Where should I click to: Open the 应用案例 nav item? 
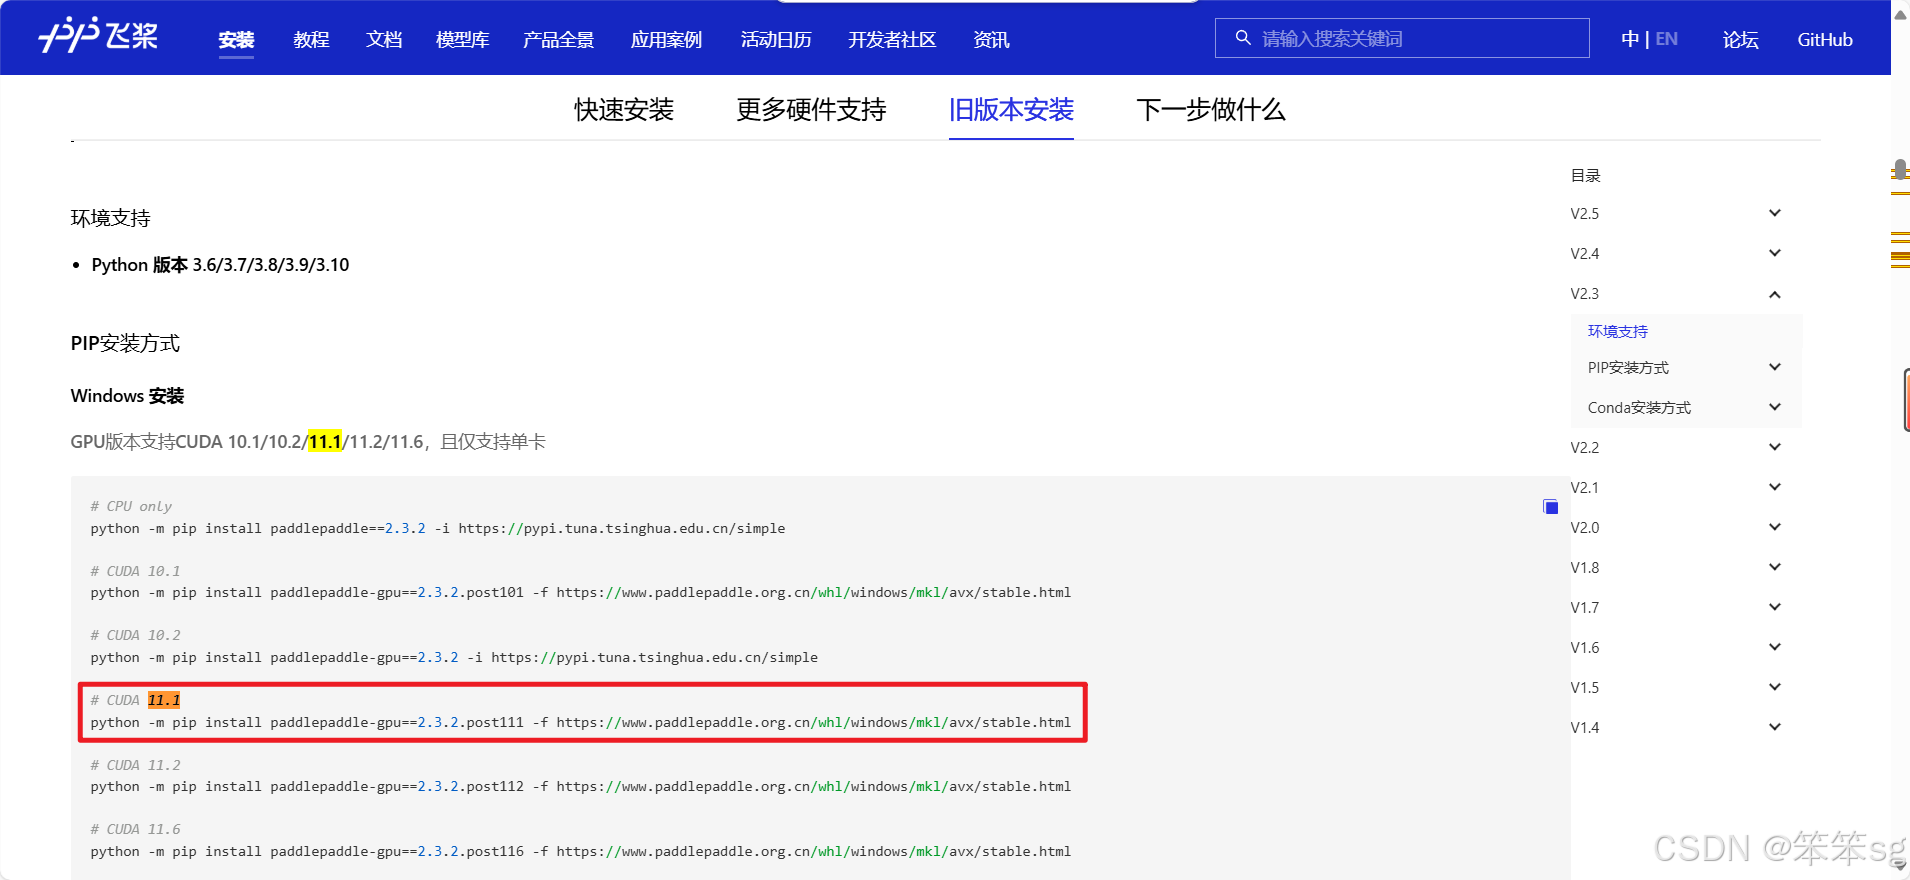[x=666, y=40]
